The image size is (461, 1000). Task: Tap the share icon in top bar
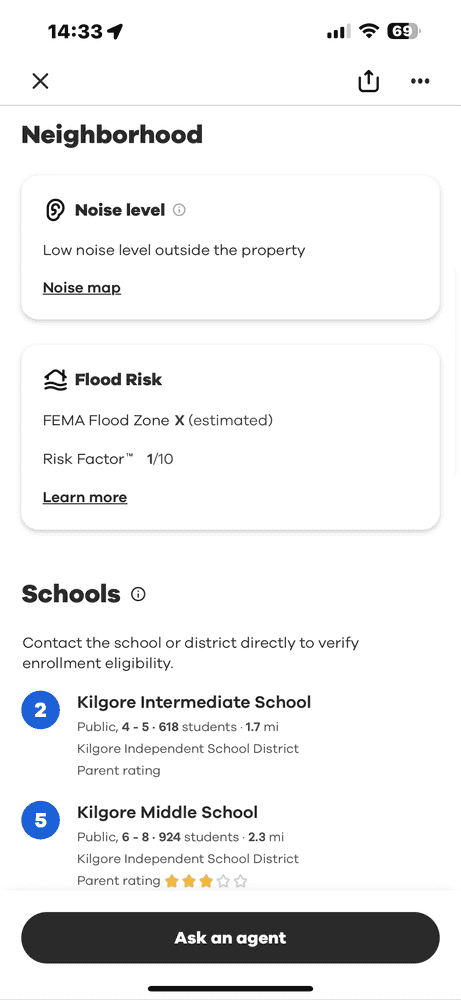(369, 81)
